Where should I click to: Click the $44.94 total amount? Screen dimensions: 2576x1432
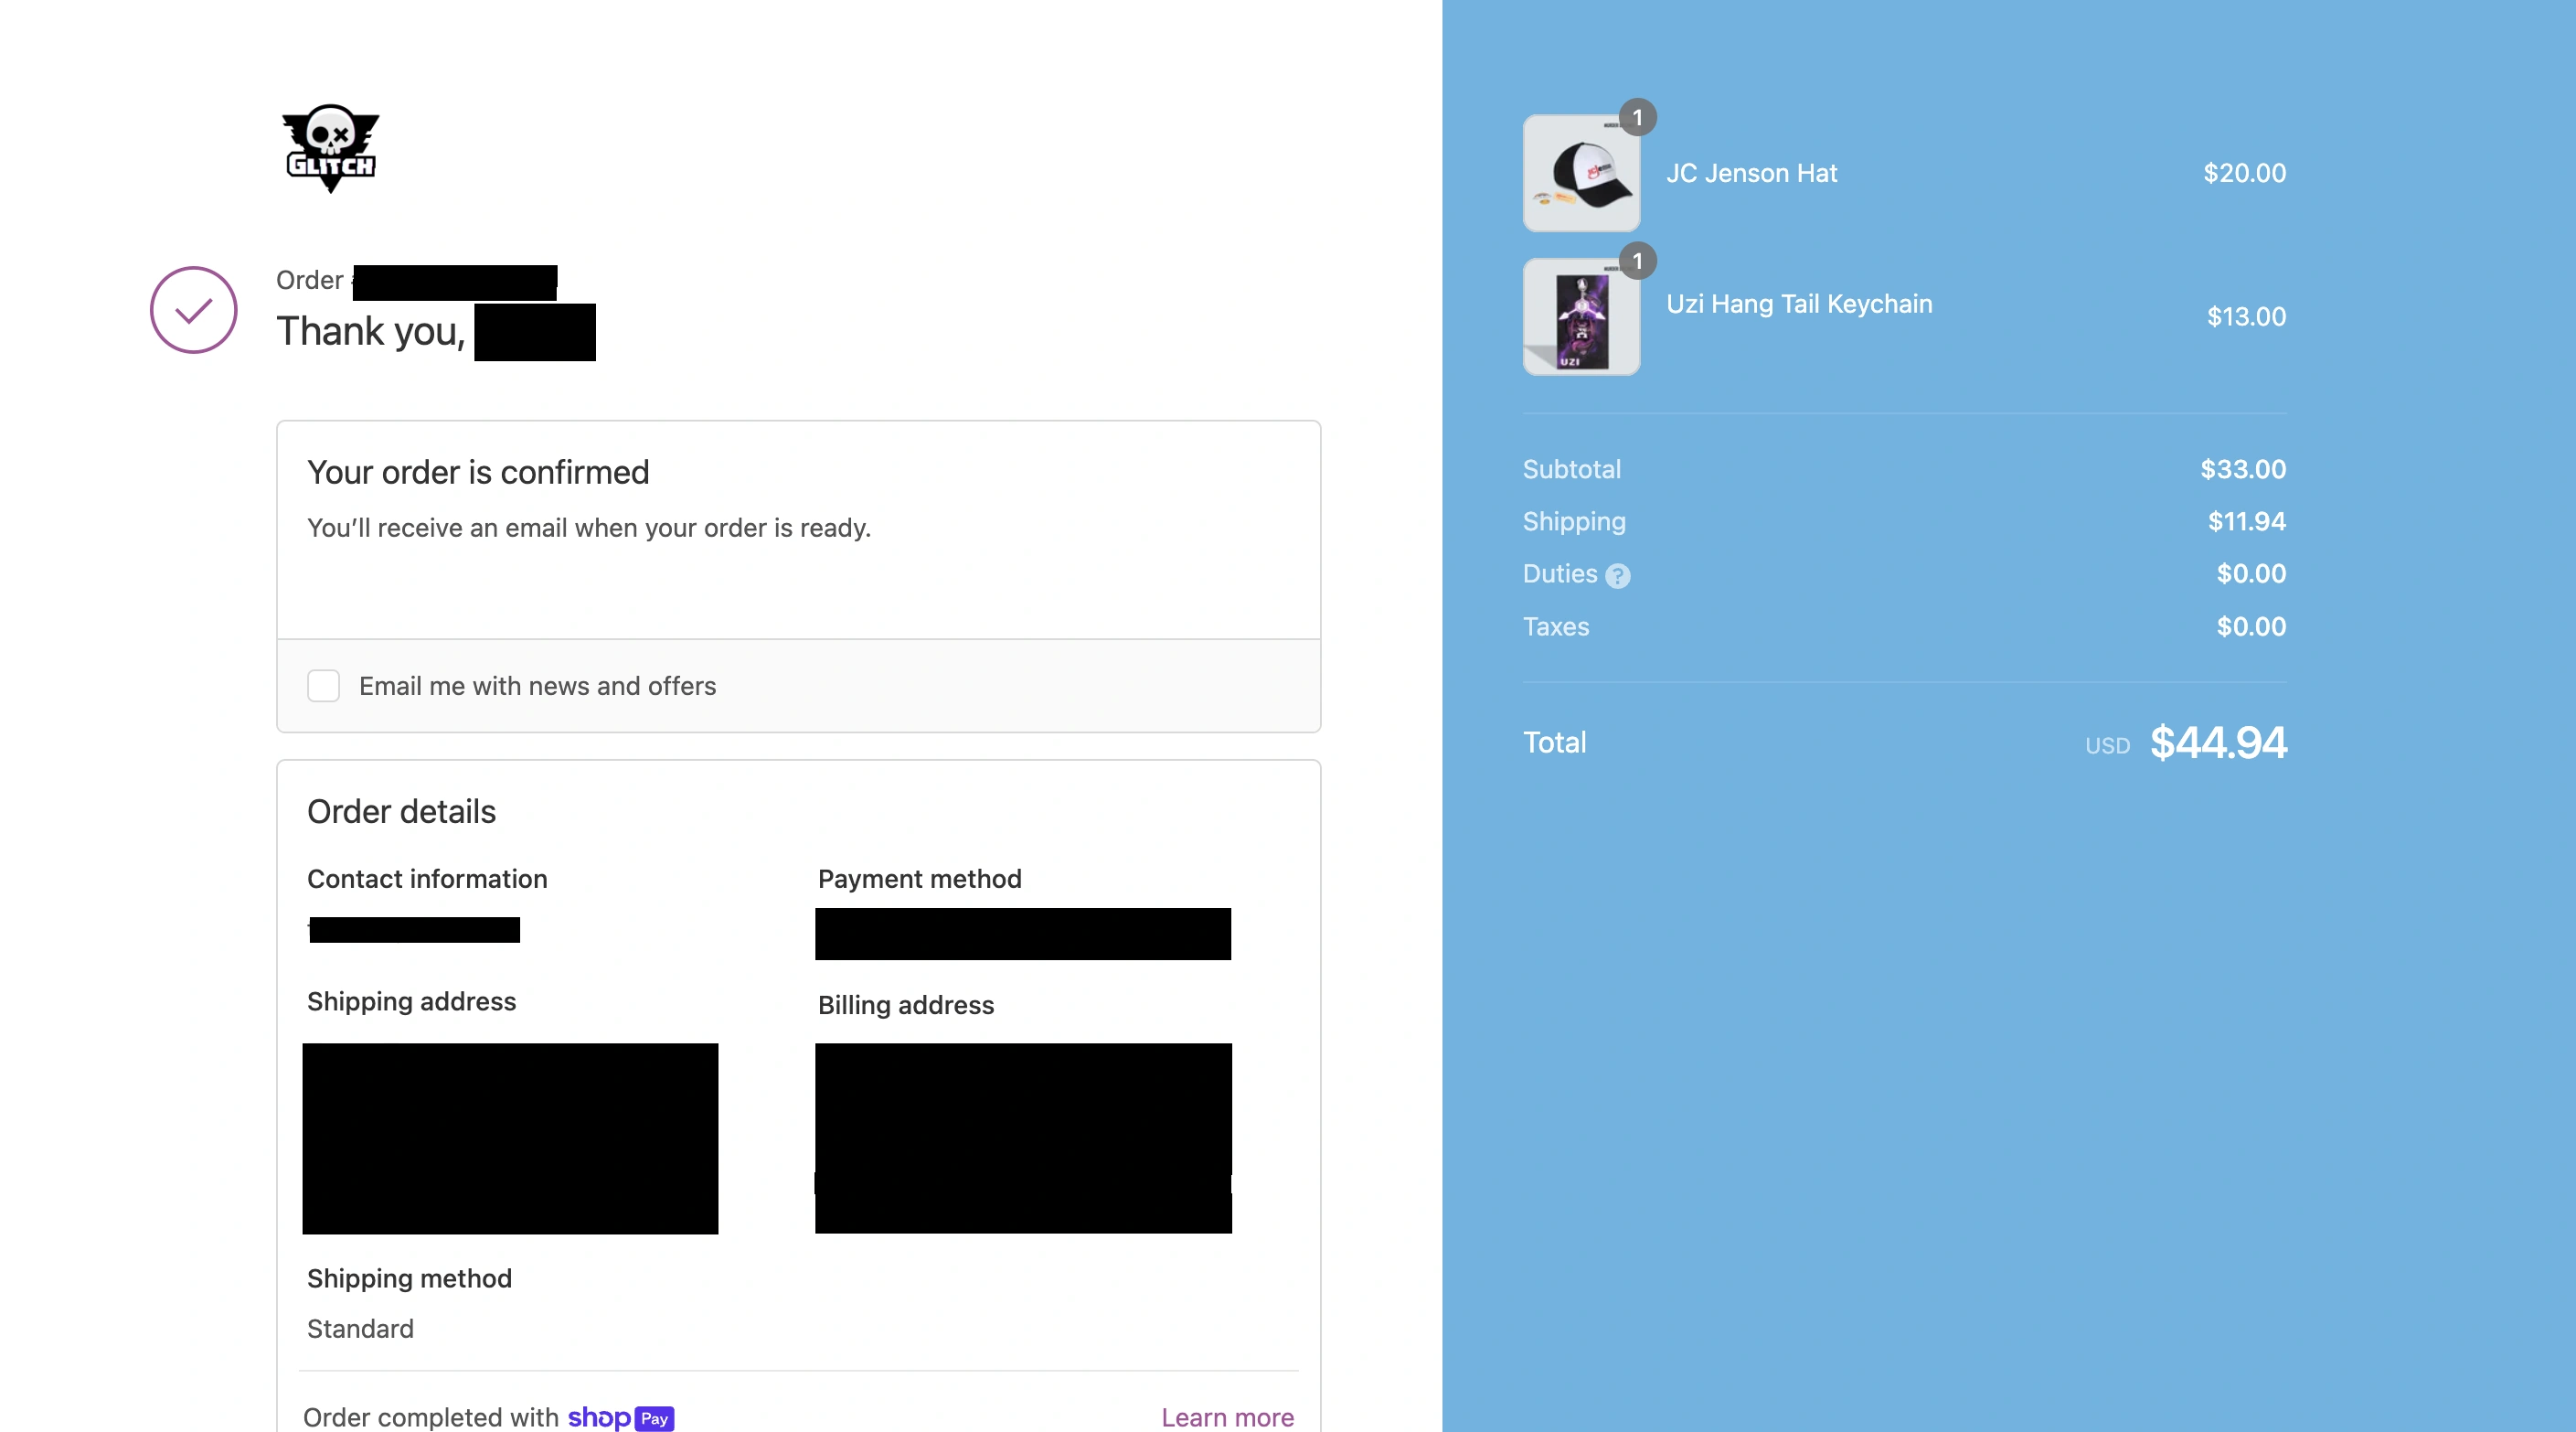click(x=2217, y=742)
